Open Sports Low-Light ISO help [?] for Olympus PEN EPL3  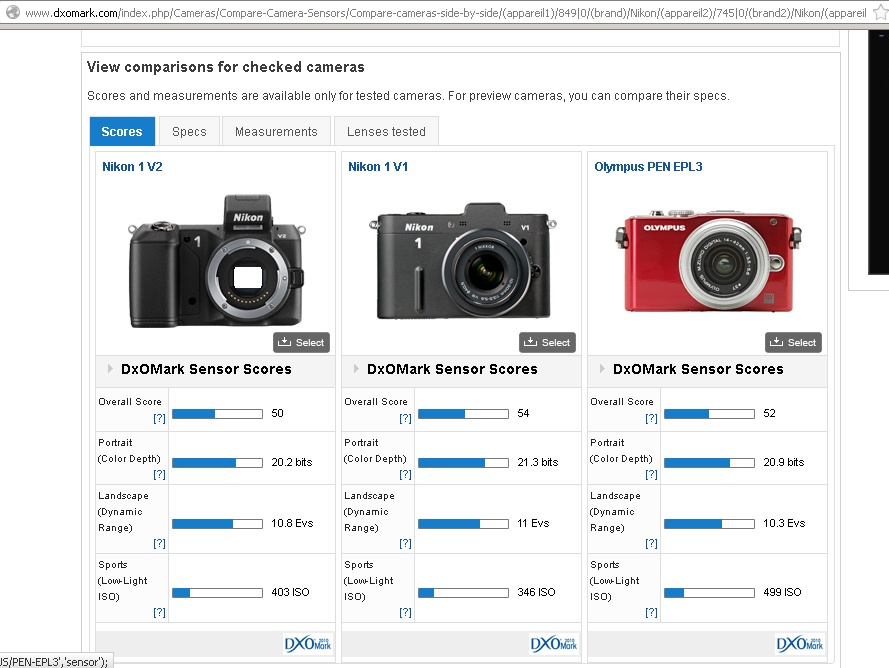click(x=651, y=612)
